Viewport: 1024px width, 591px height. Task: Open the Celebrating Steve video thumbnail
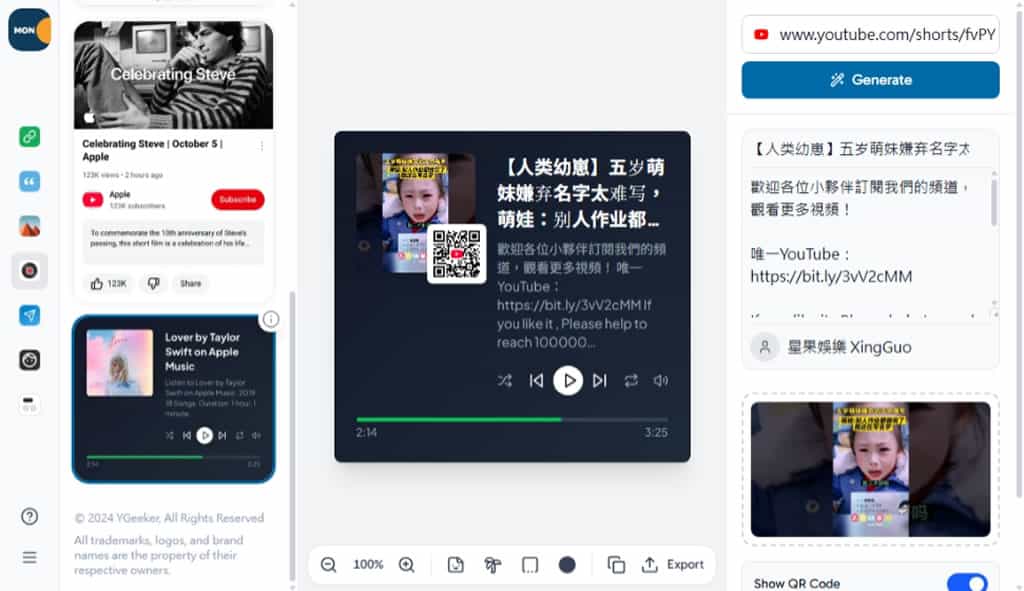point(174,75)
